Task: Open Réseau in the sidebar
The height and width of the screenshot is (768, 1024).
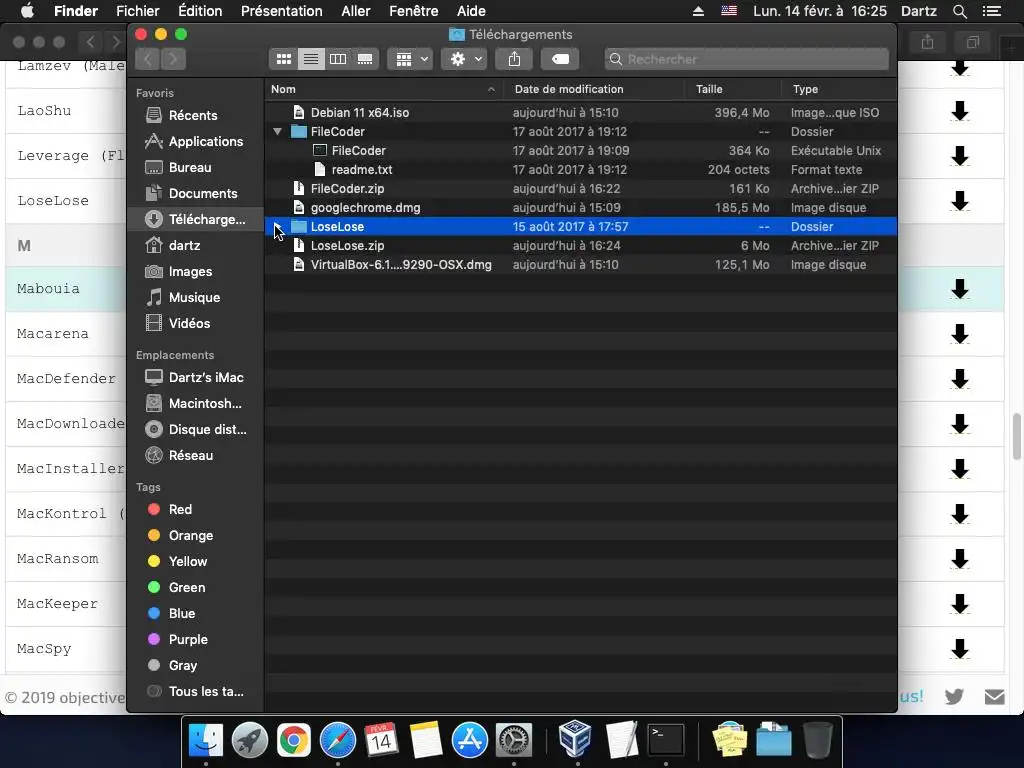Action: (x=196, y=456)
